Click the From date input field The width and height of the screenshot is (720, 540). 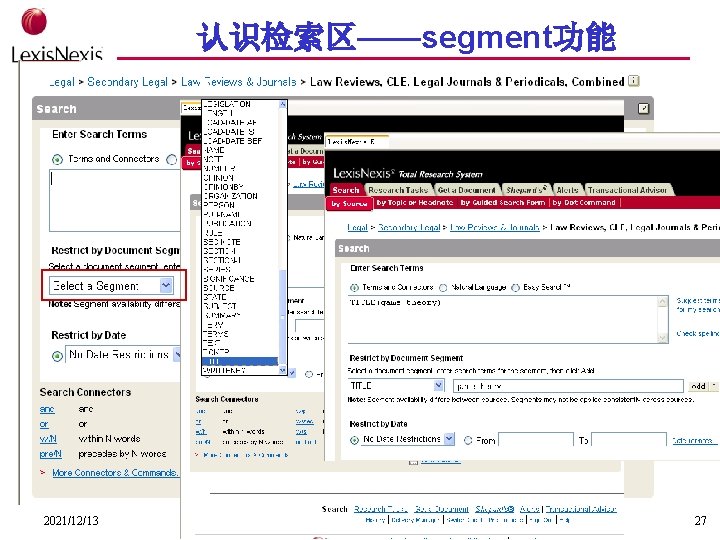536,440
